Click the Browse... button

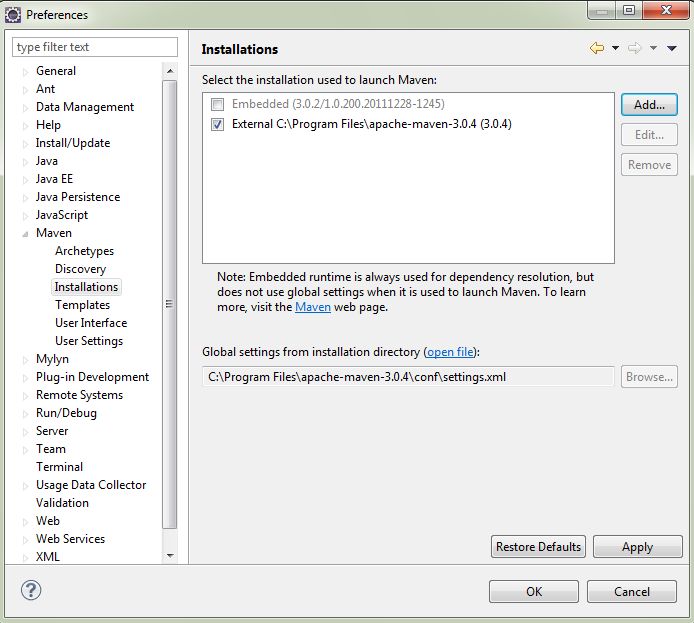coord(649,377)
